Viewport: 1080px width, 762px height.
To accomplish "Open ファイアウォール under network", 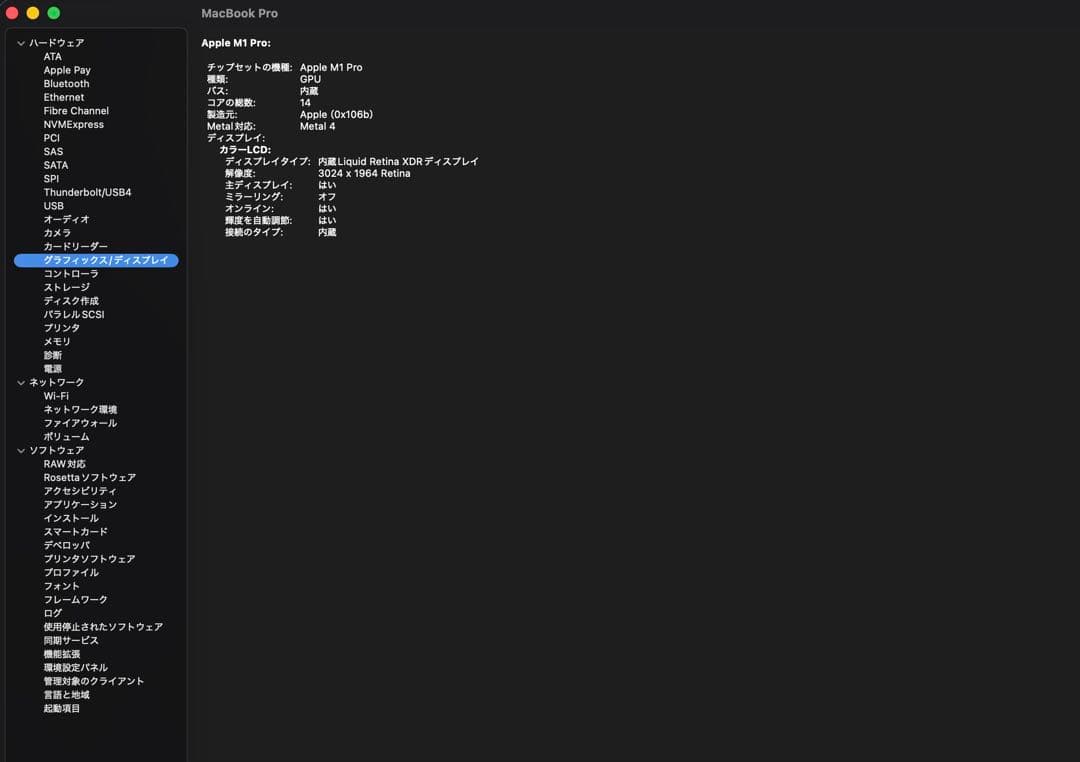I will click(x=80, y=423).
